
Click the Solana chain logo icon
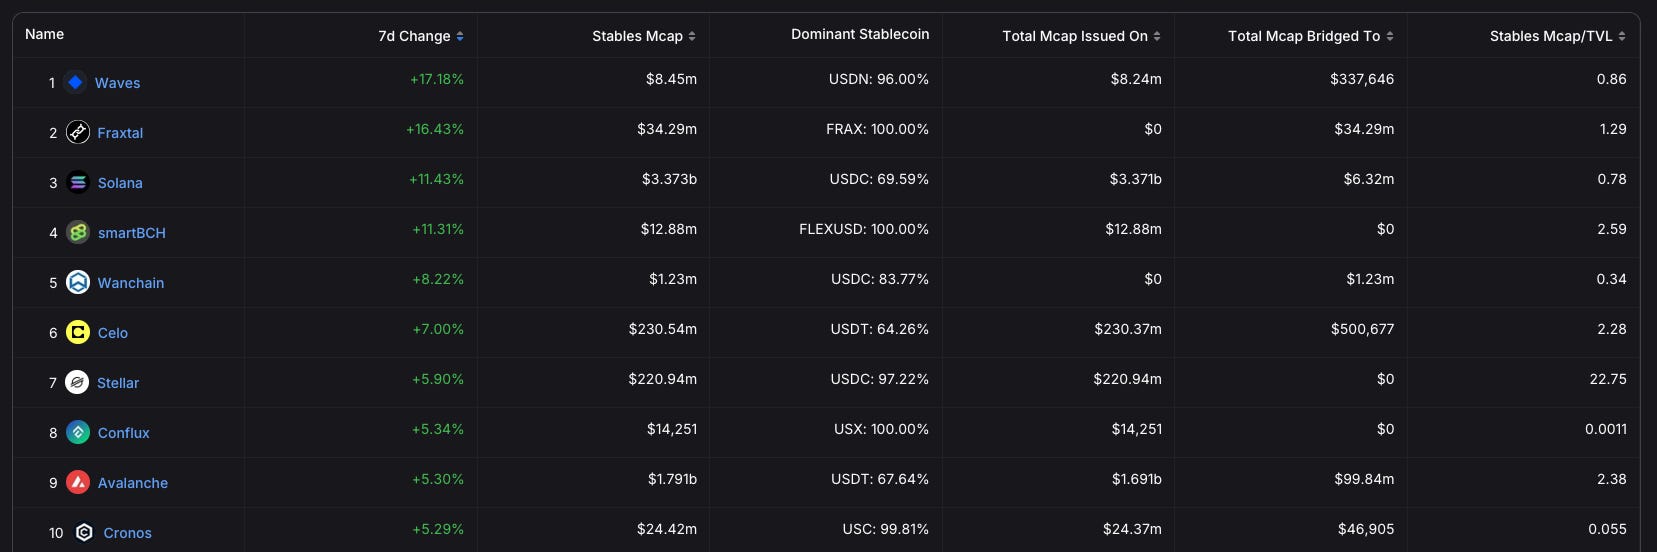tap(78, 182)
